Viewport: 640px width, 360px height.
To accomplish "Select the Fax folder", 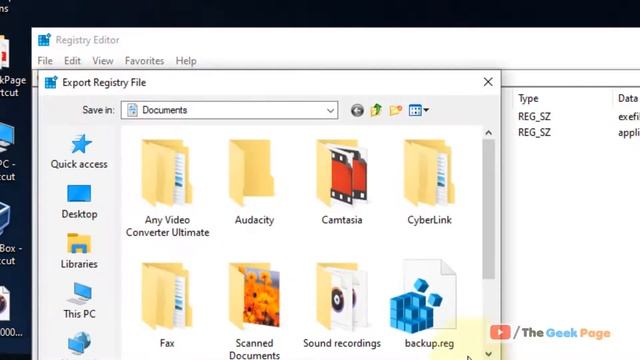I will (167, 305).
